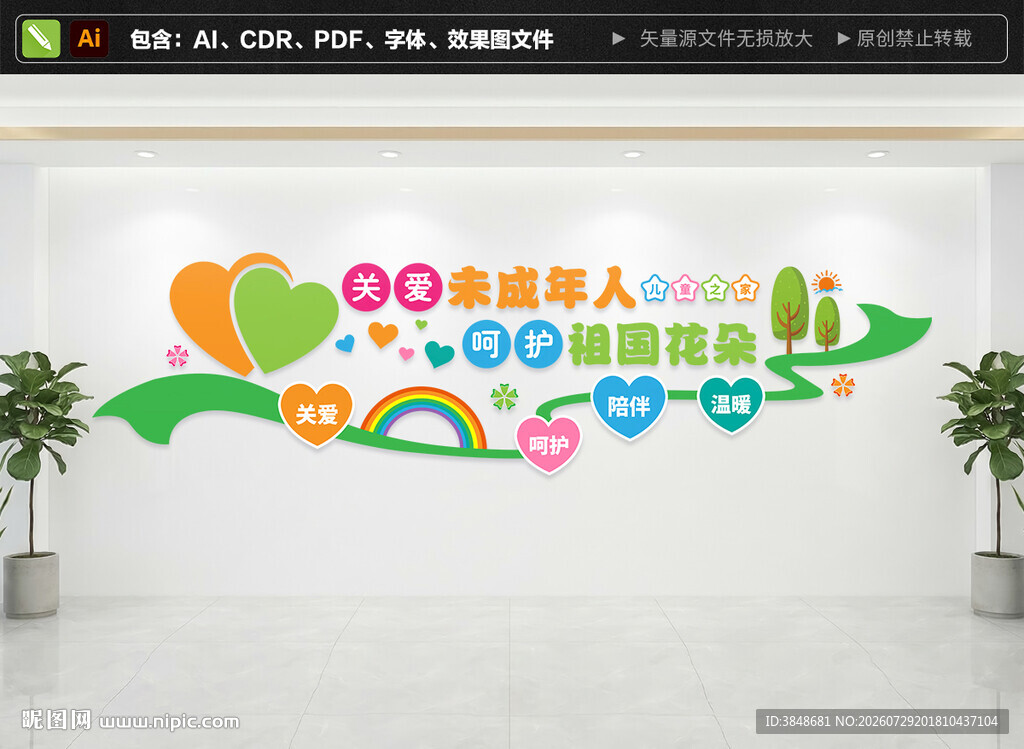Screen dimensions: 1024x749
Task: Click the orange 关爱 heart badge
Action: (x=316, y=414)
